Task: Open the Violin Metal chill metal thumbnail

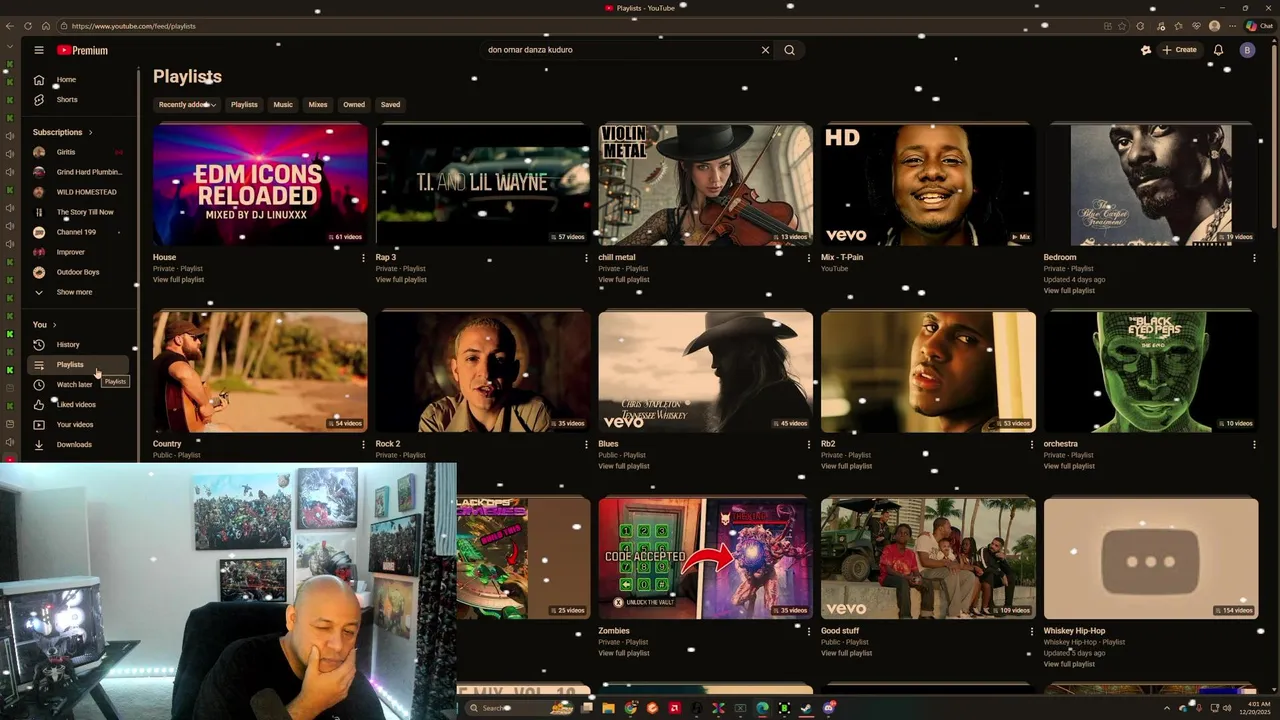Action: point(706,184)
